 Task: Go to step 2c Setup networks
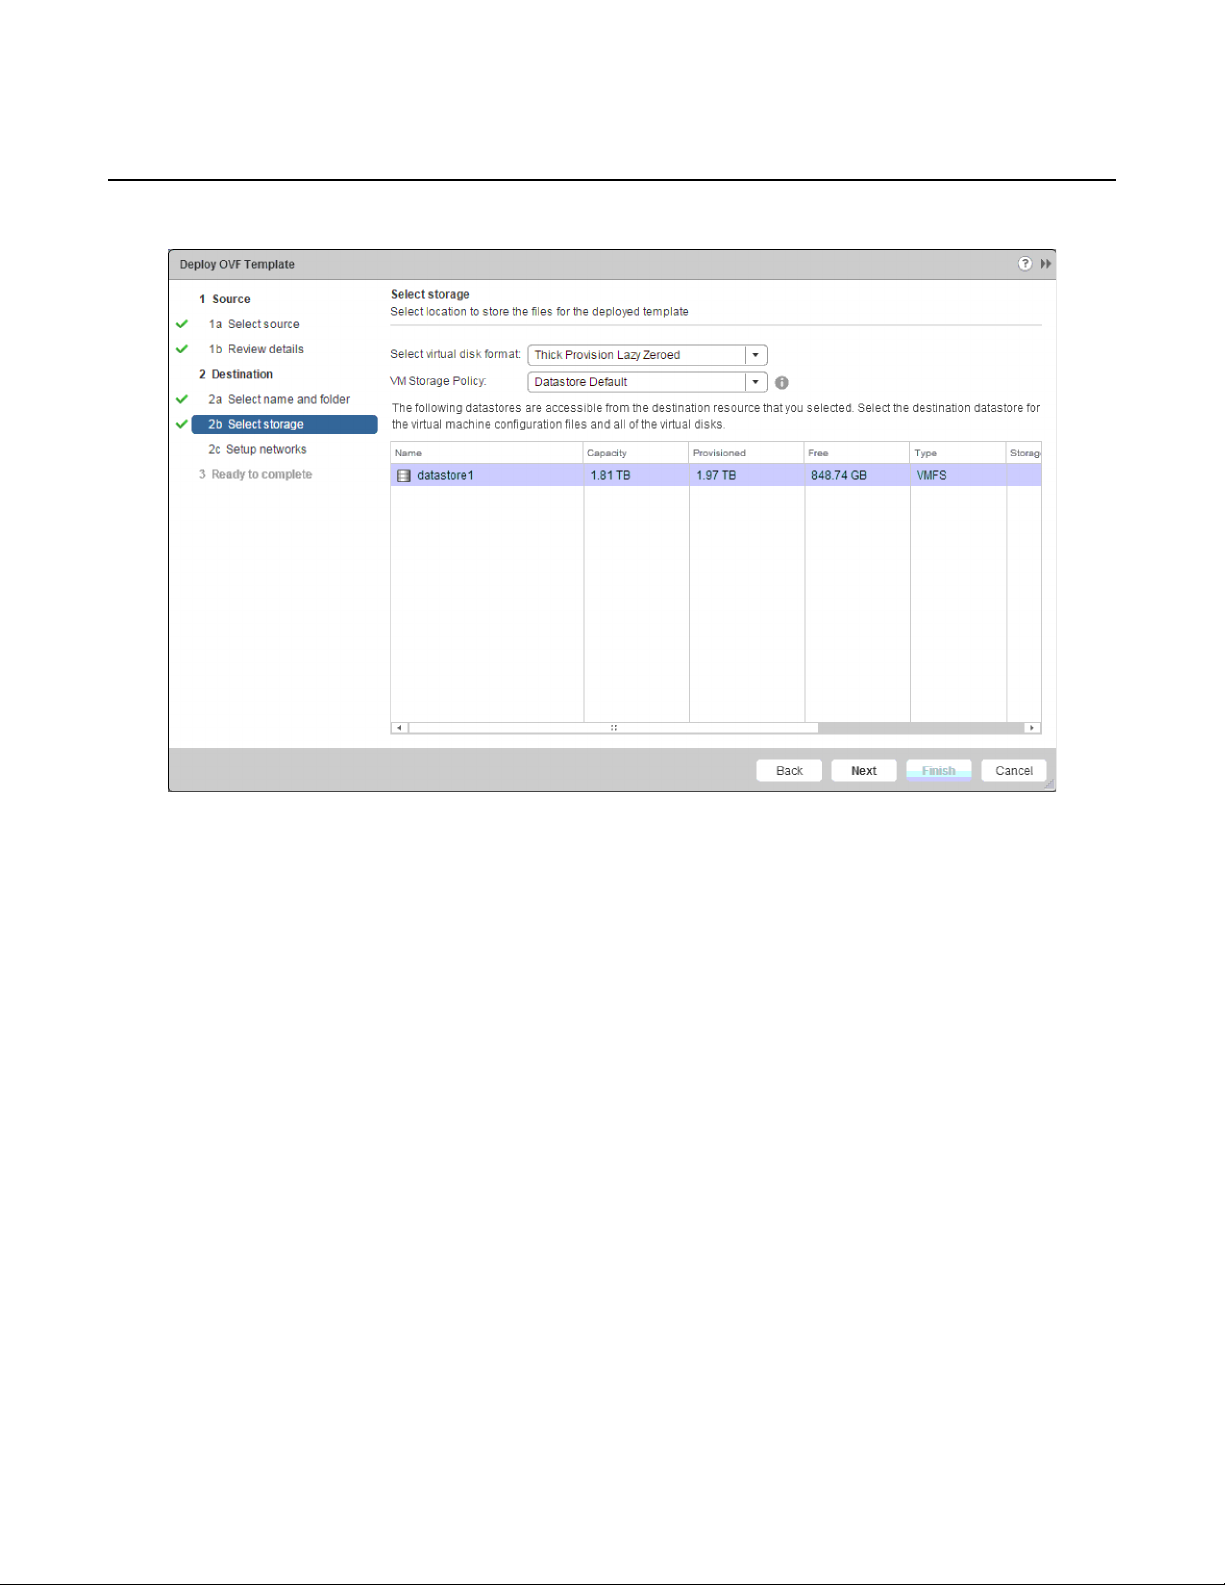pos(257,449)
